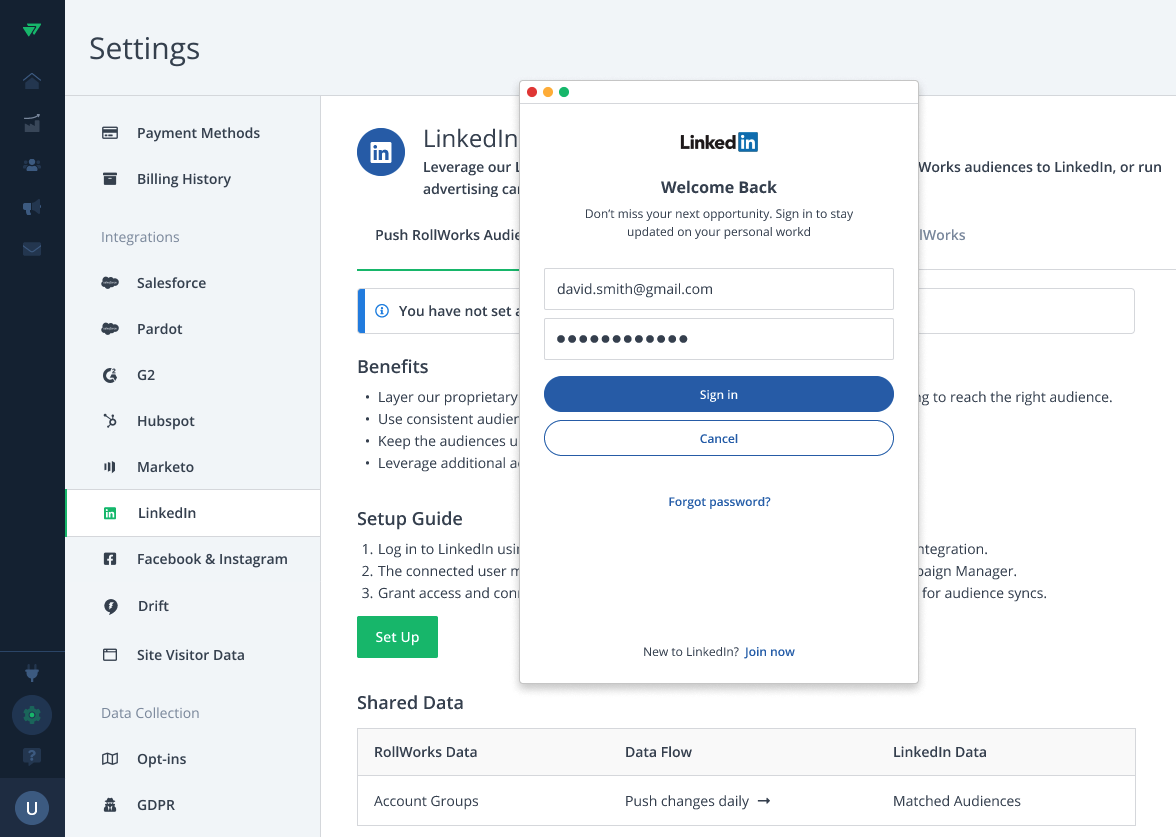Open the analytics chart icon in the left rail

32,123
